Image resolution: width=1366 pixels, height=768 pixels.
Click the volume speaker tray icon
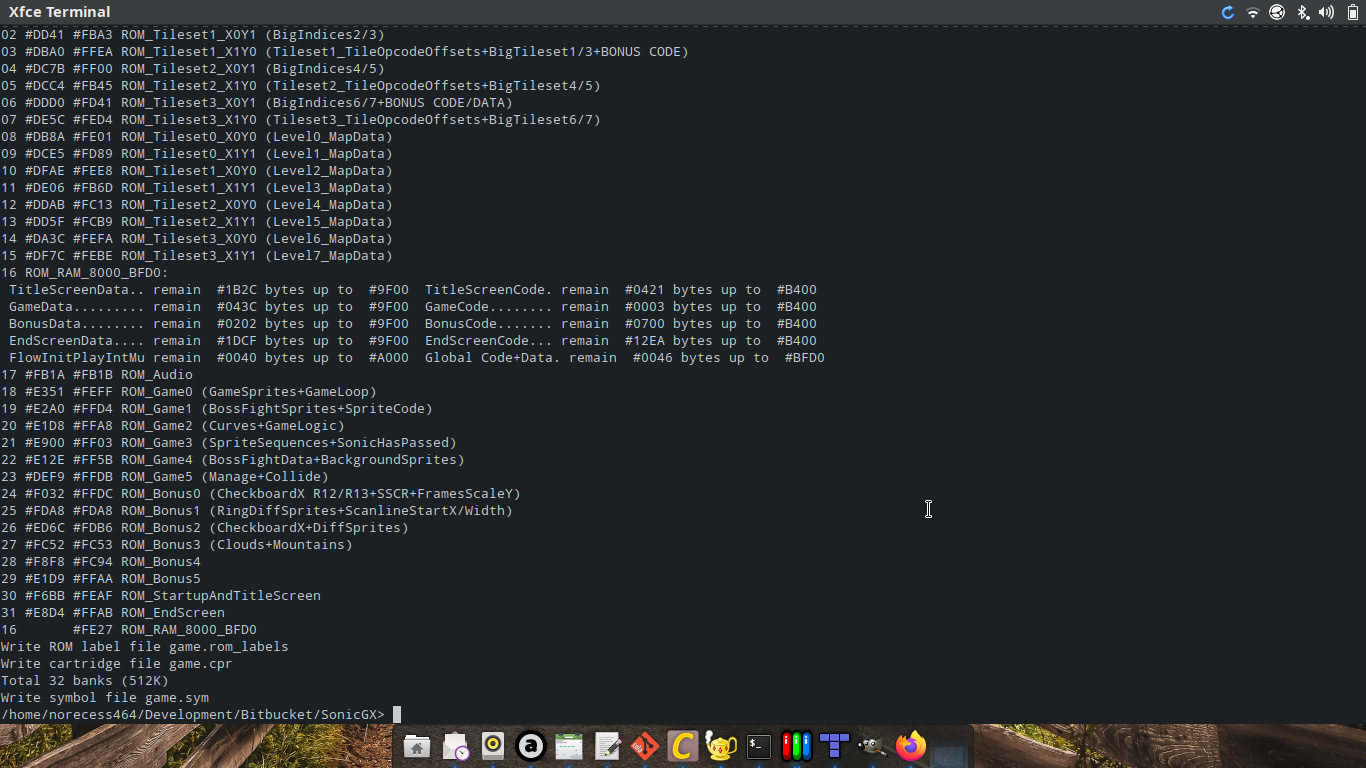pyautogui.click(x=1327, y=12)
